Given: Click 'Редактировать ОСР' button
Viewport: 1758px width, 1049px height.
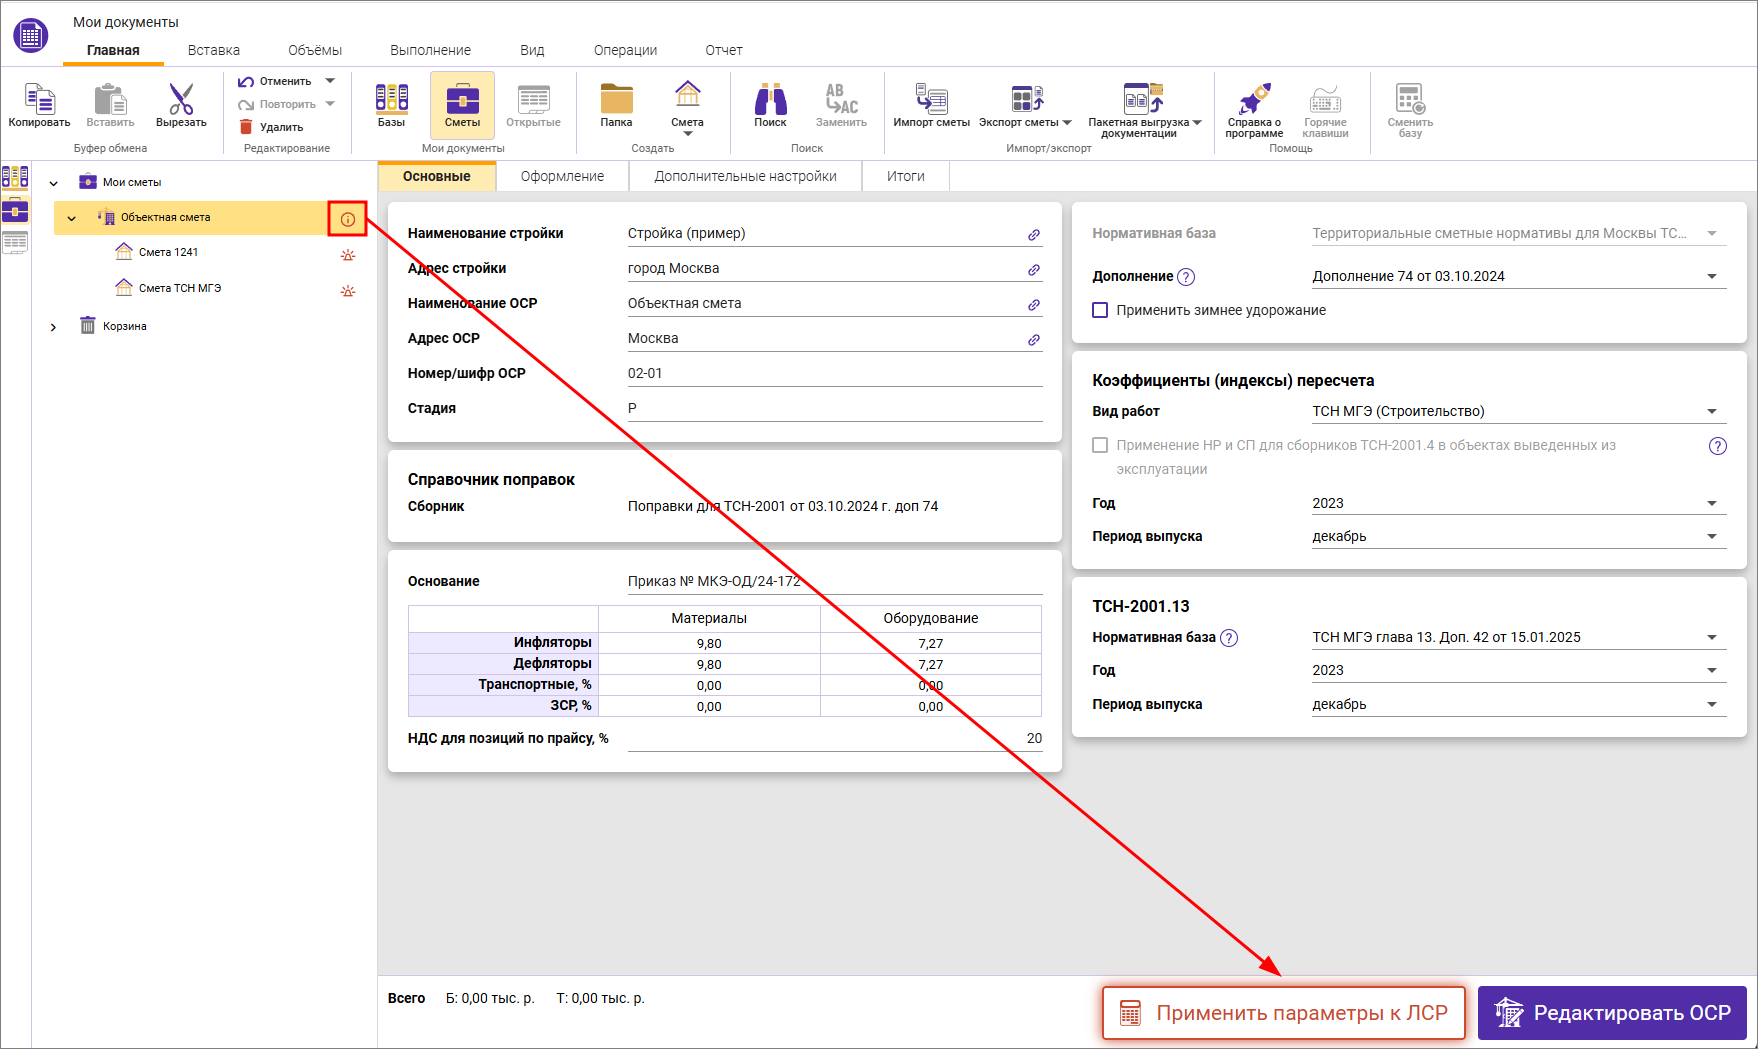Looking at the screenshot, I should [1612, 1013].
